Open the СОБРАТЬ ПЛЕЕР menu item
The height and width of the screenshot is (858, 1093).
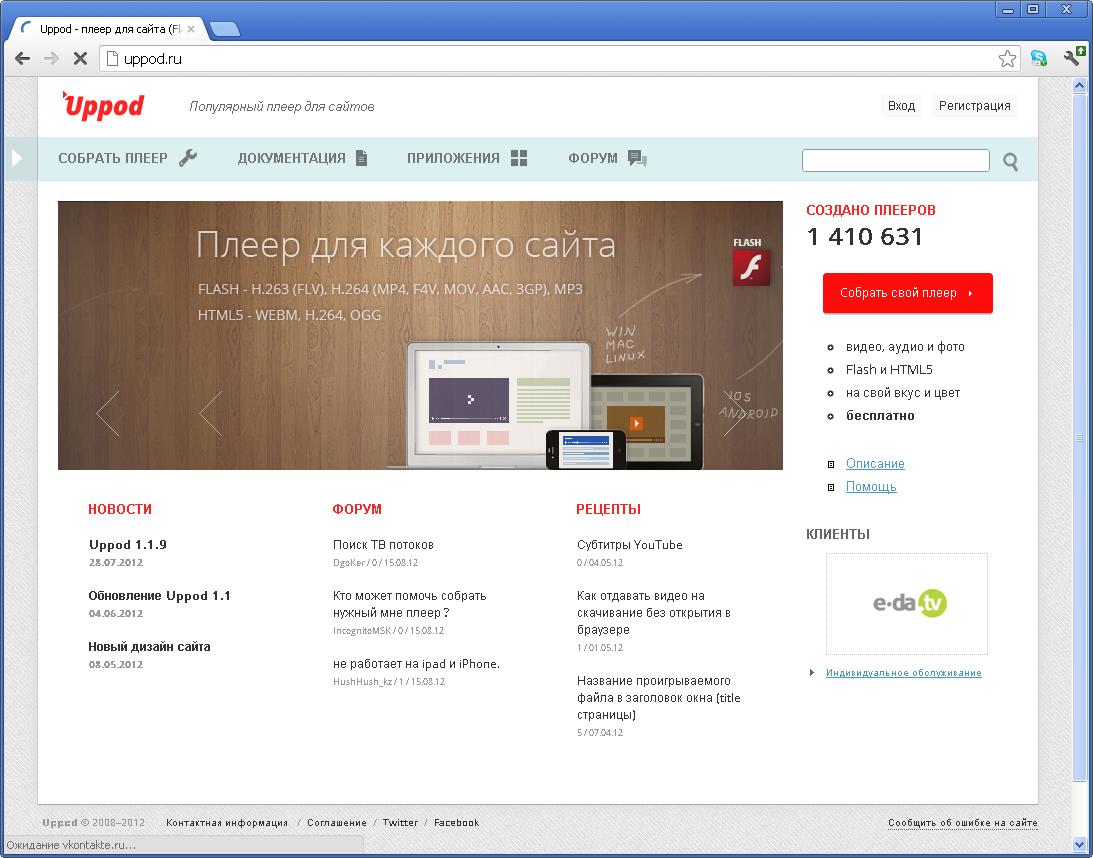pyautogui.click(x=128, y=158)
